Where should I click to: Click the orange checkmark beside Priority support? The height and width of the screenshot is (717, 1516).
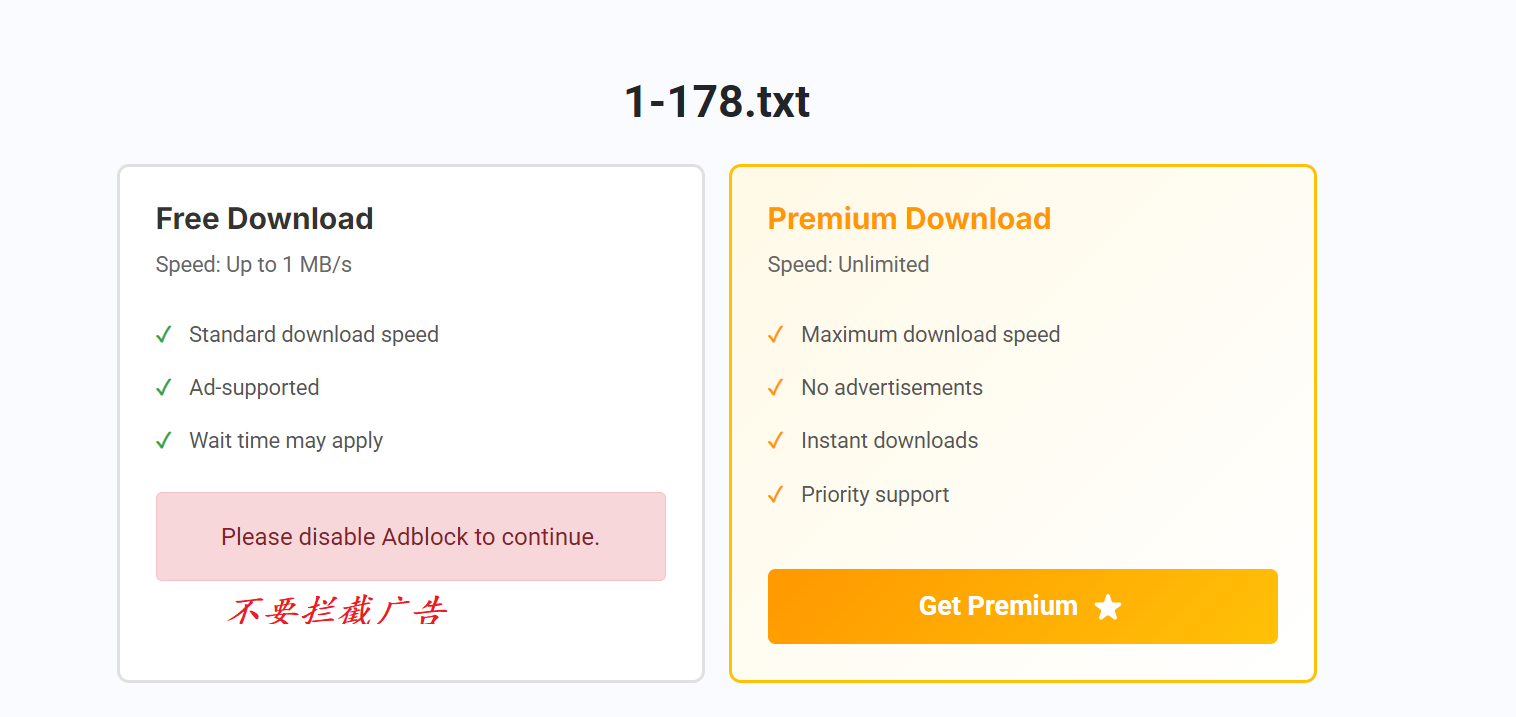coord(775,494)
